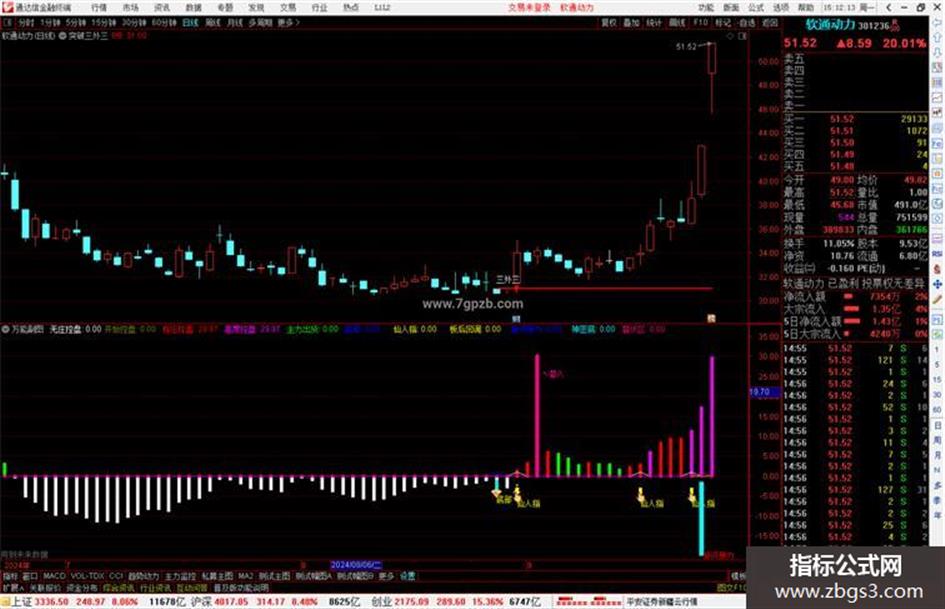The height and width of the screenshot is (609, 945).
Task: Select the 月线 monthly period tab
Action: [234, 22]
